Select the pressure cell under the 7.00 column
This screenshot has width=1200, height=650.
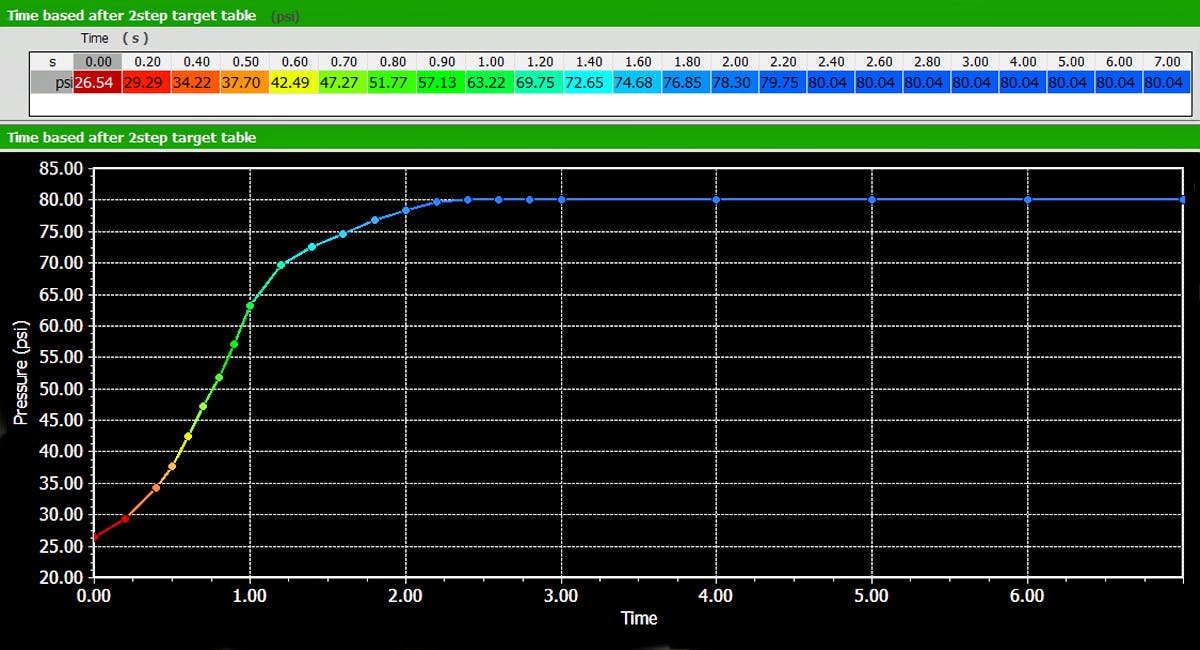point(1167,83)
